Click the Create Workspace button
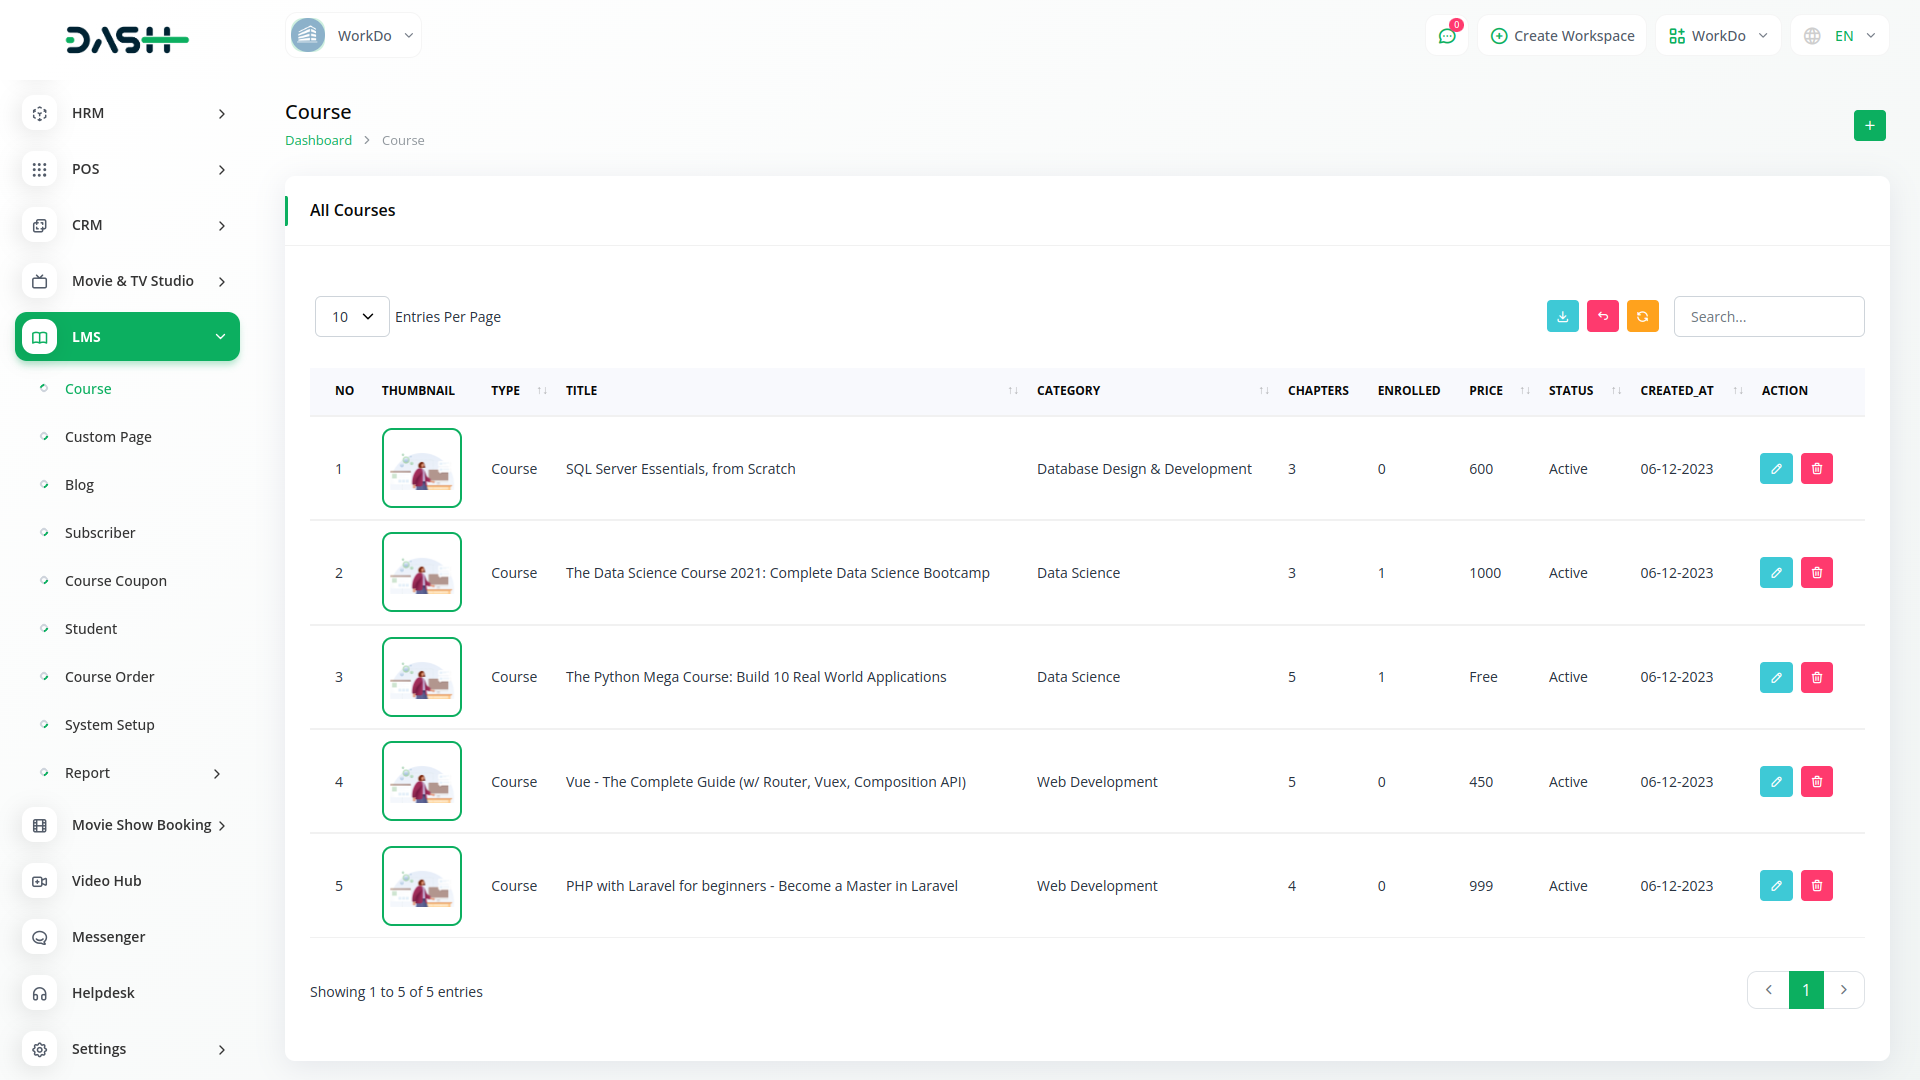The width and height of the screenshot is (1920, 1080). pyautogui.click(x=1562, y=36)
